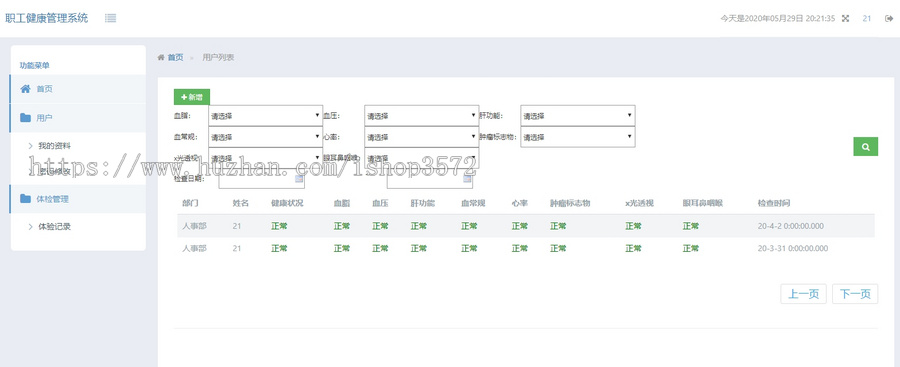This screenshot has width=900, height=367.
Task: Click the second date input field
Action: coord(430,179)
